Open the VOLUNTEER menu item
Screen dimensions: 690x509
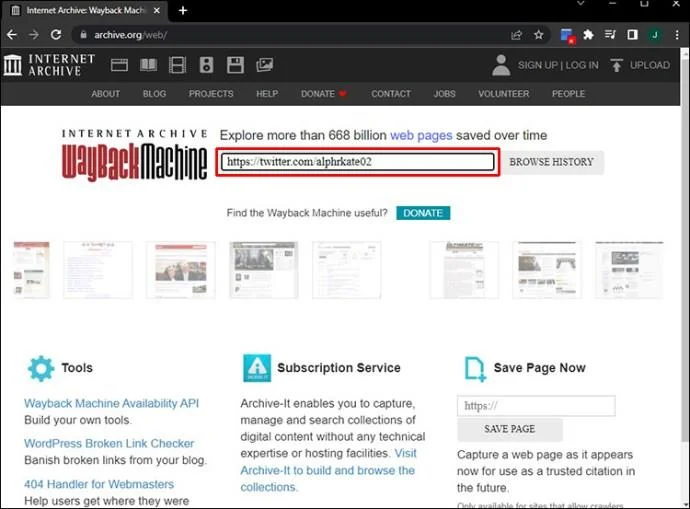504,94
